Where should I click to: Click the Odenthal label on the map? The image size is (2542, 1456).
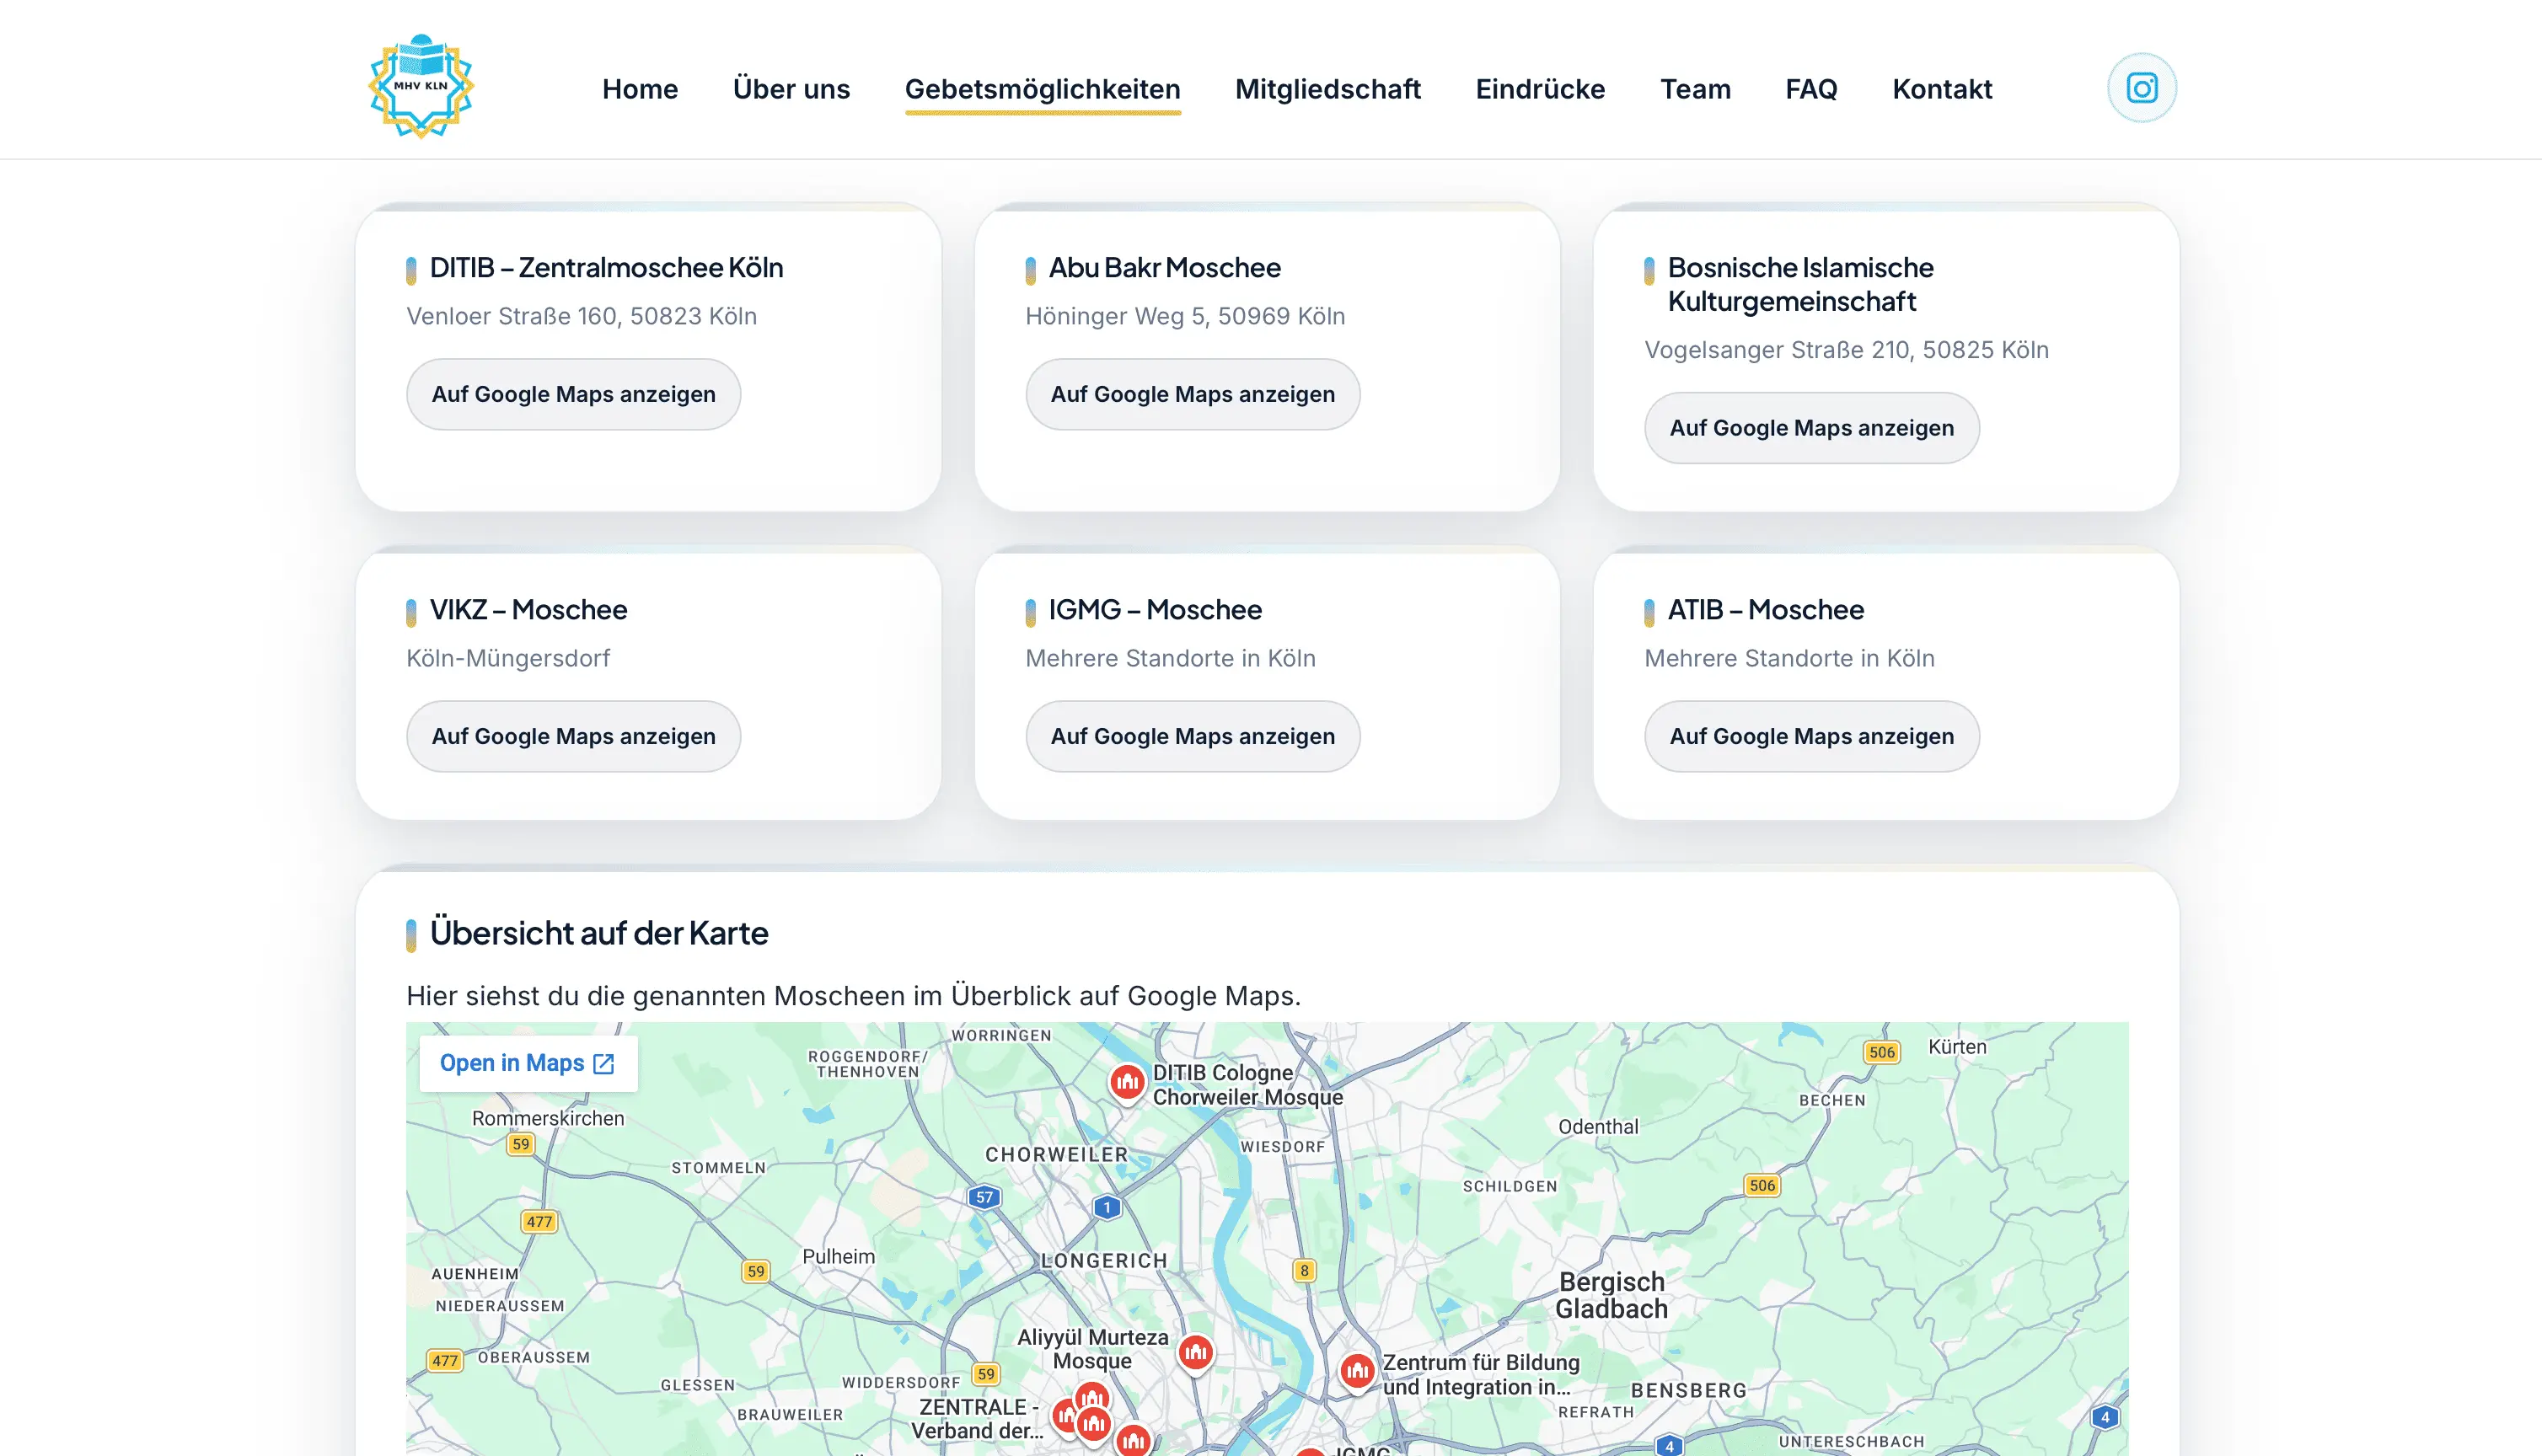tap(1597, 1126)
